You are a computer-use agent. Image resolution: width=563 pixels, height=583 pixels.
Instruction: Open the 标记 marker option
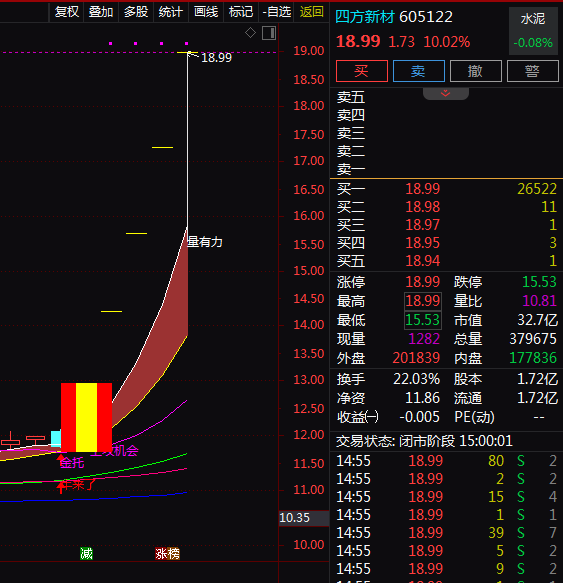[x=241, y=12]
